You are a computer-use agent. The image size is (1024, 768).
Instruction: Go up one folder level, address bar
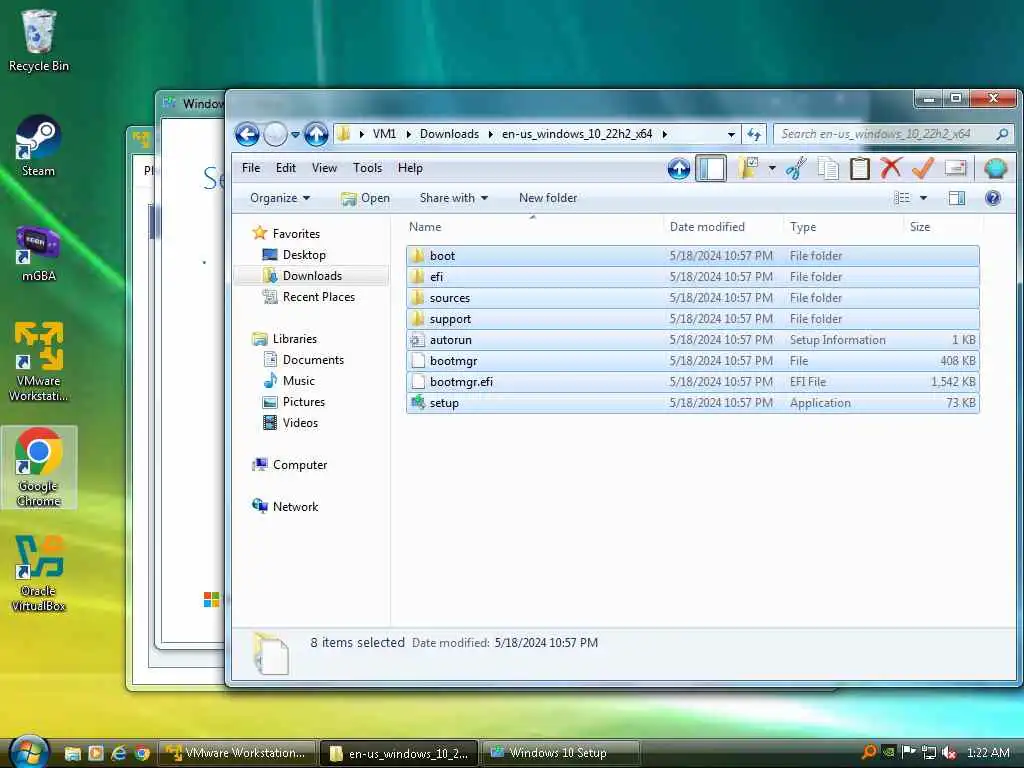pyautogui.click(x=316, y=135)
